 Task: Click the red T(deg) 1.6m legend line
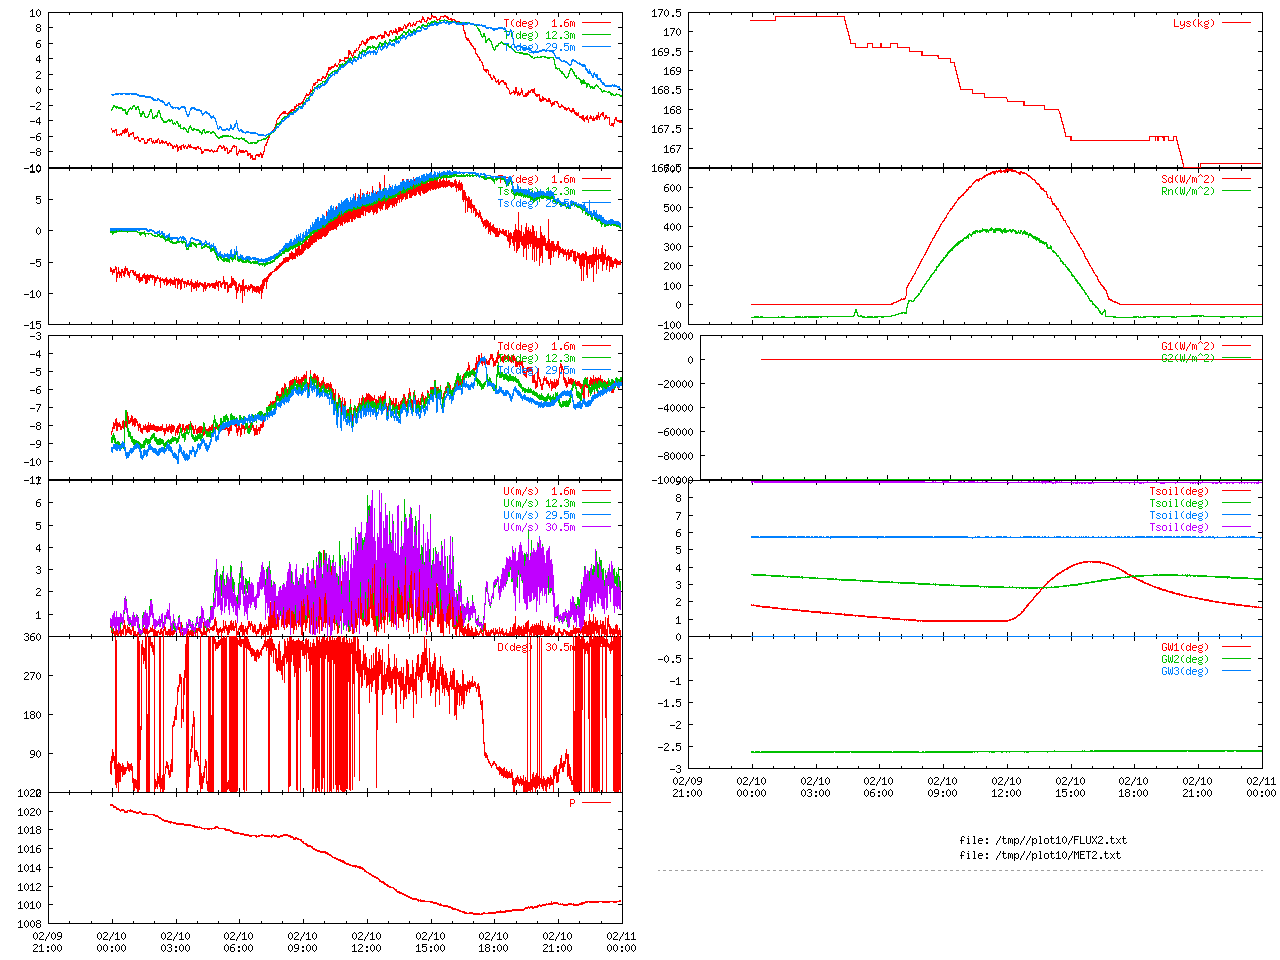click(596, 23)
